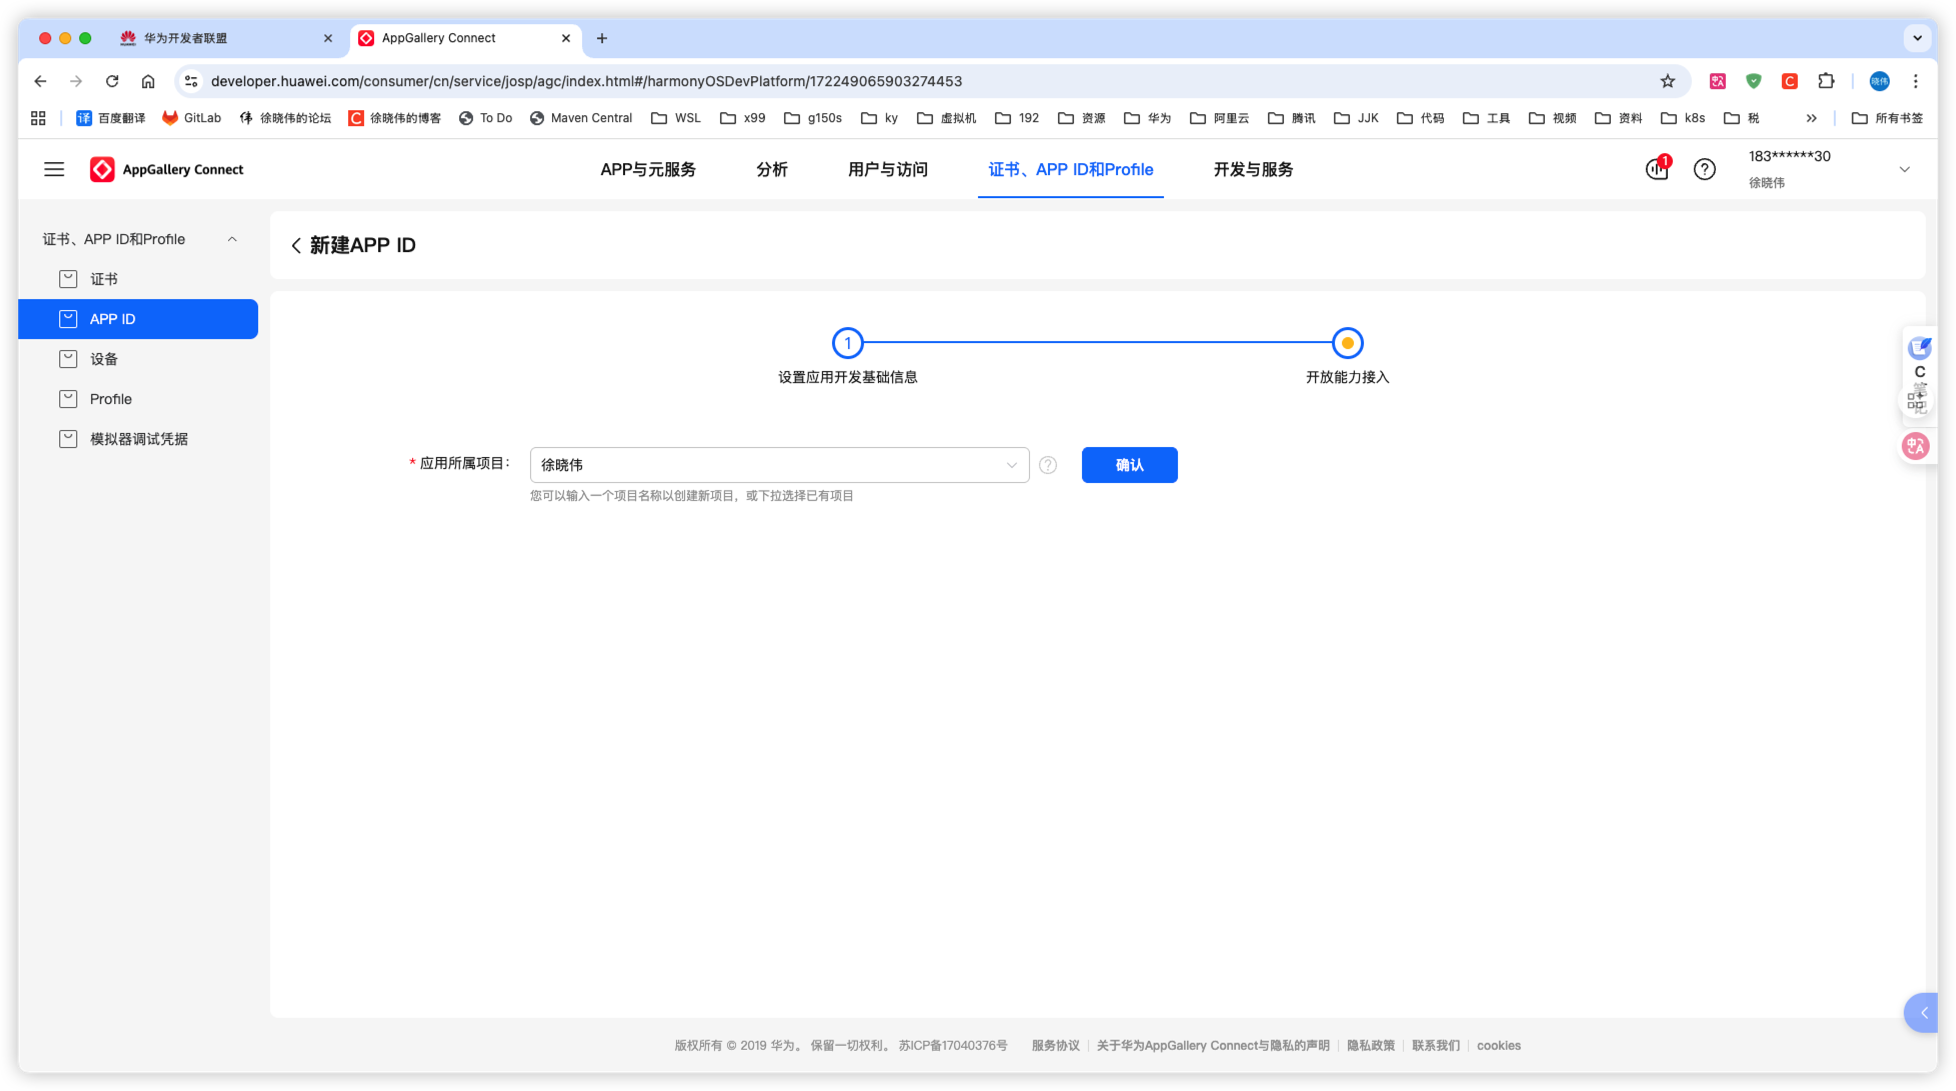
Task: Open the hamburger menu icon
Action: click(x=54, y=170)
